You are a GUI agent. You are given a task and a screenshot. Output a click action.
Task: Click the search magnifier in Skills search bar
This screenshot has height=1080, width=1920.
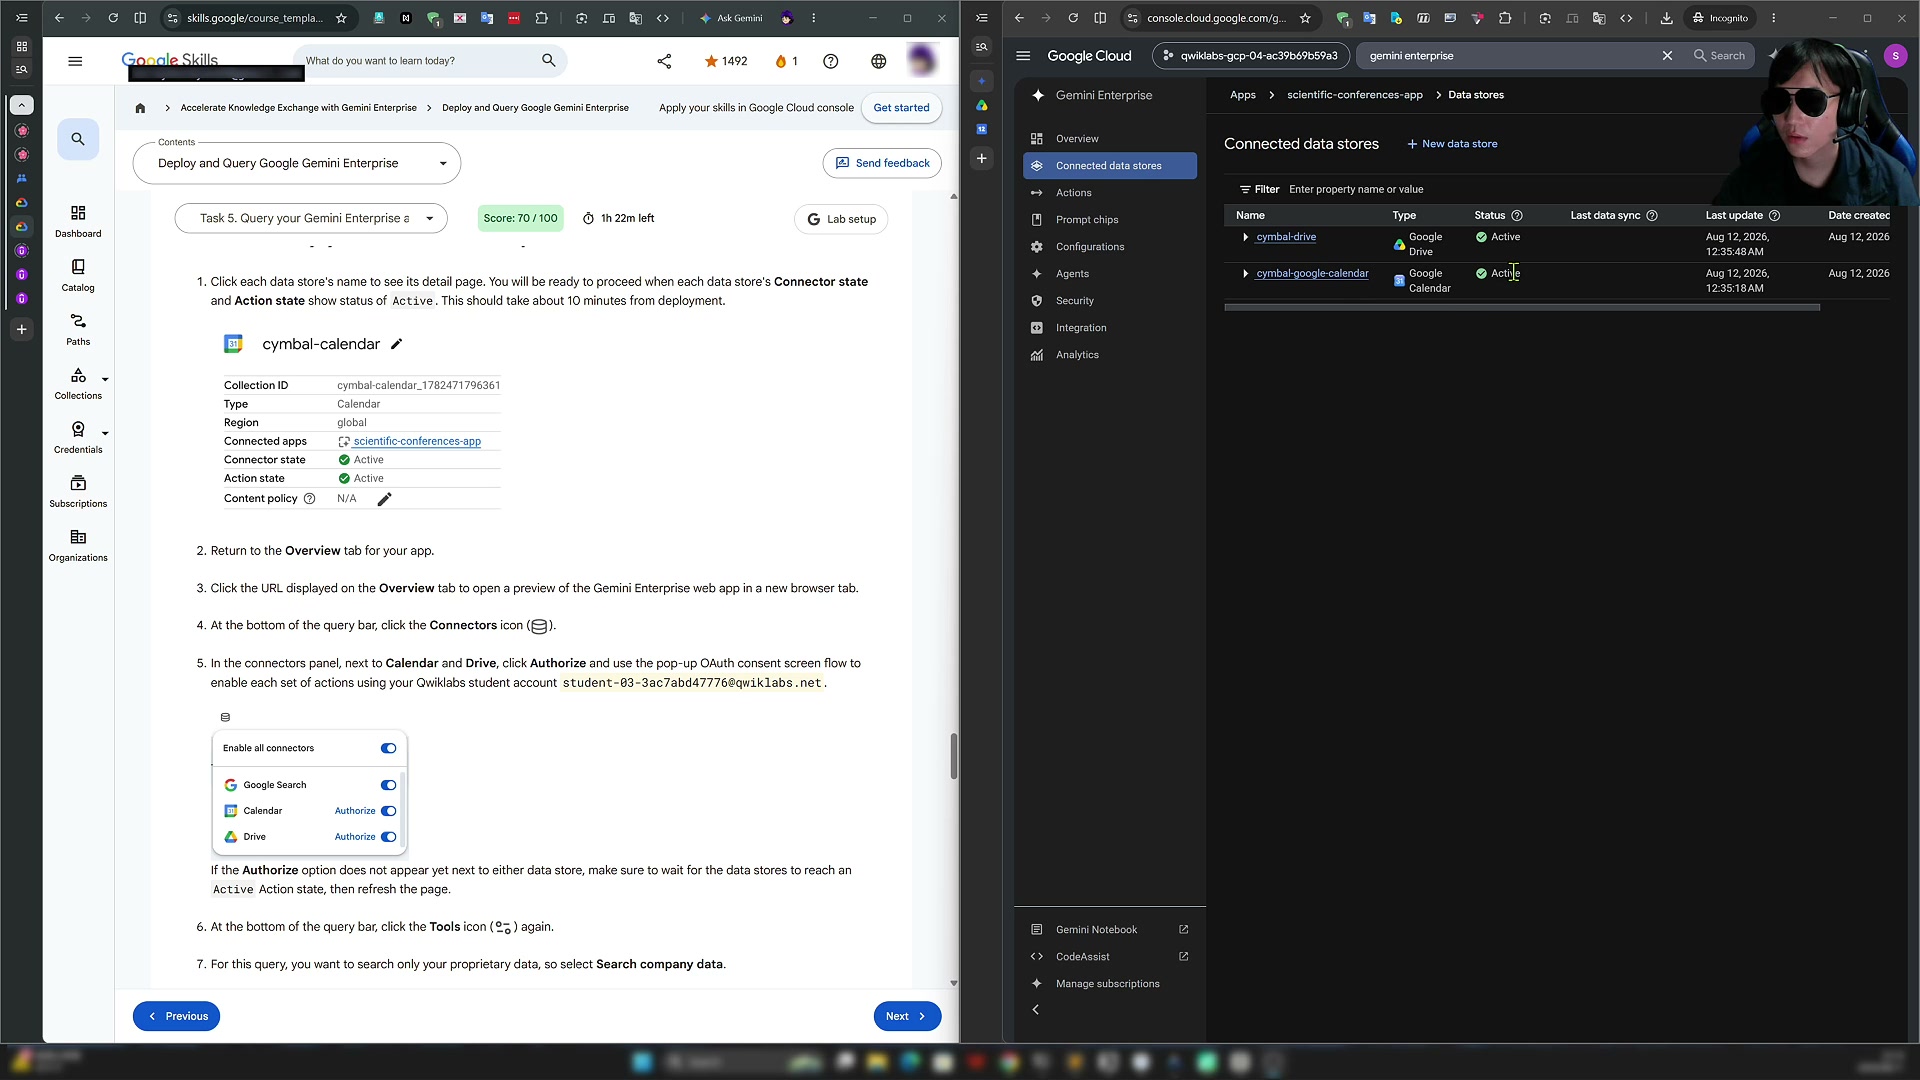pyautogui.click(x=548, y=61)
